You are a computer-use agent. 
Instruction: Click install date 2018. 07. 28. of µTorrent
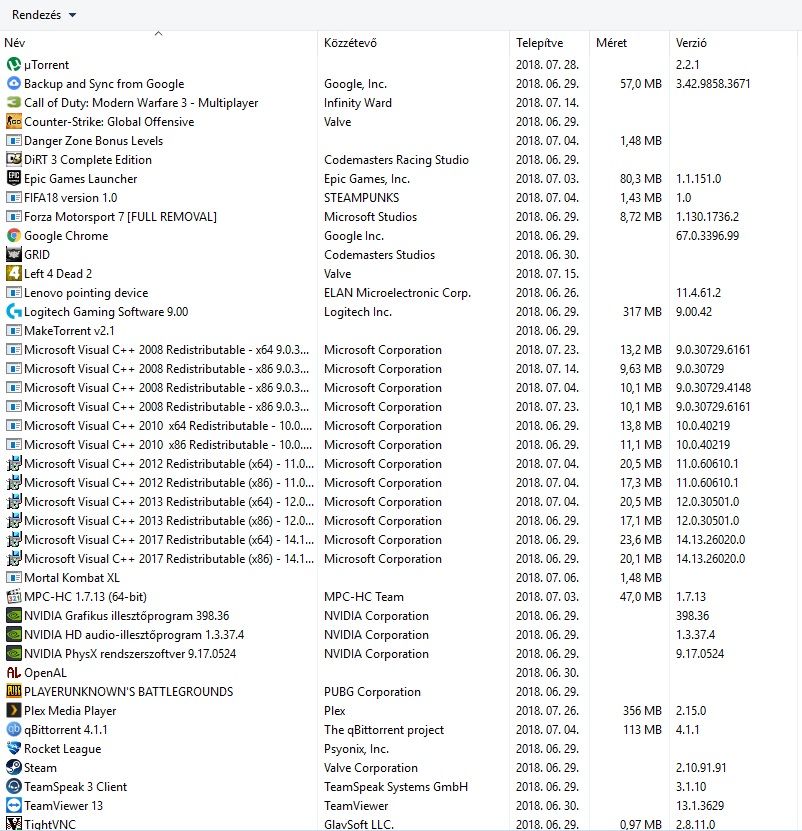[x=547, y=65]
